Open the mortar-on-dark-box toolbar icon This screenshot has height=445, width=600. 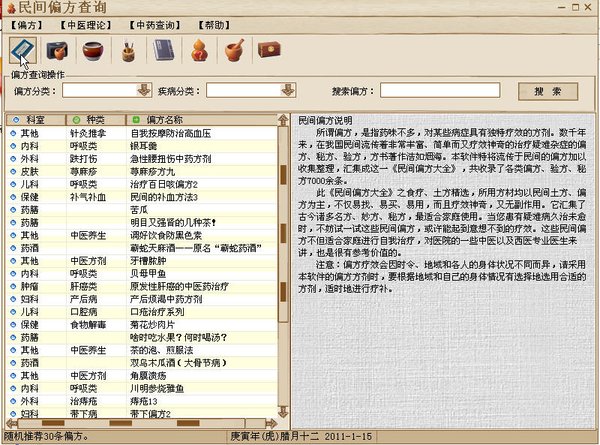pos(57,51)
